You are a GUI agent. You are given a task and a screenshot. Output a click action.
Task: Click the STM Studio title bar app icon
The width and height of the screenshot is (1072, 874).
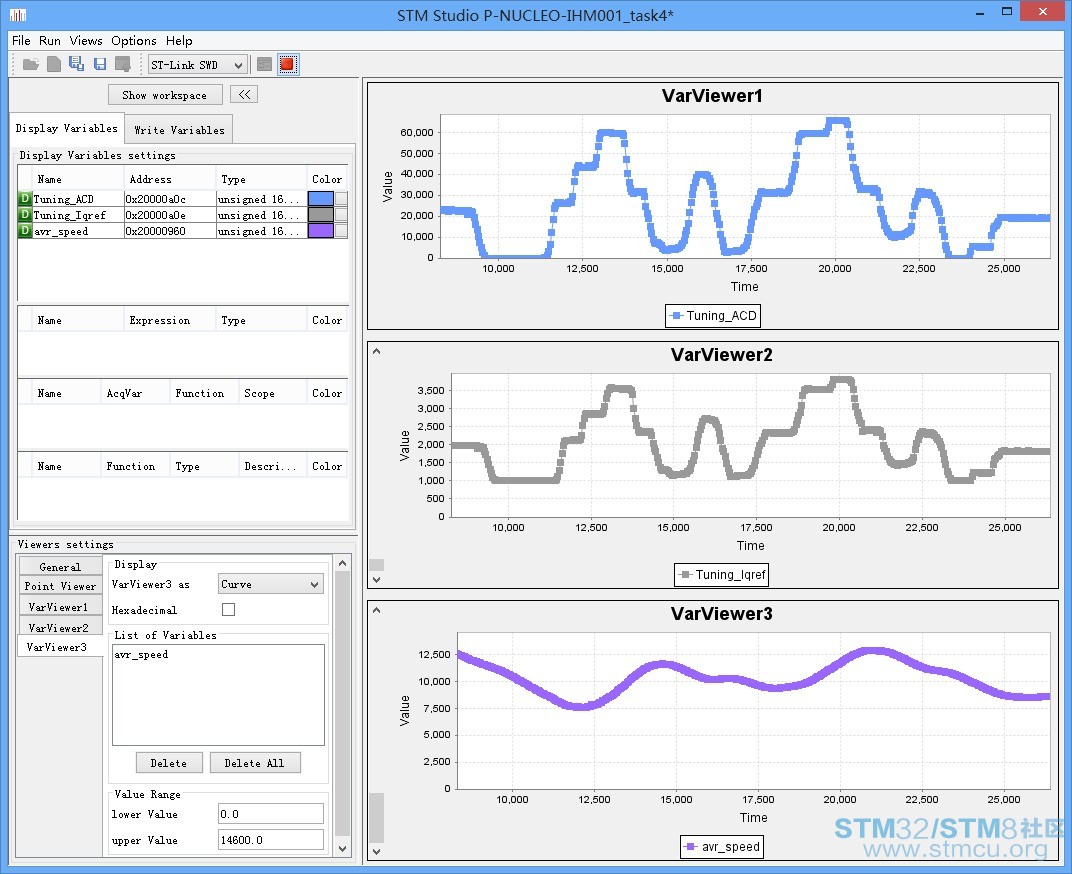18,15
